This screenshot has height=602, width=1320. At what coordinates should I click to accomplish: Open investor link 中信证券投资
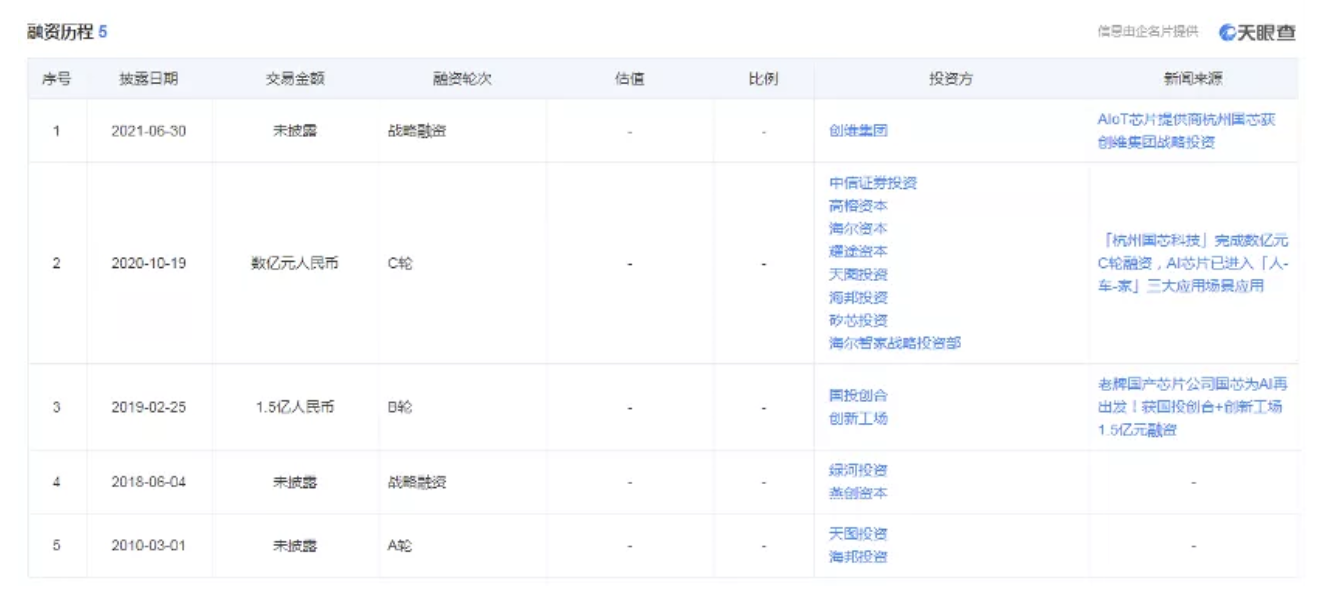[x=873, y=183]
